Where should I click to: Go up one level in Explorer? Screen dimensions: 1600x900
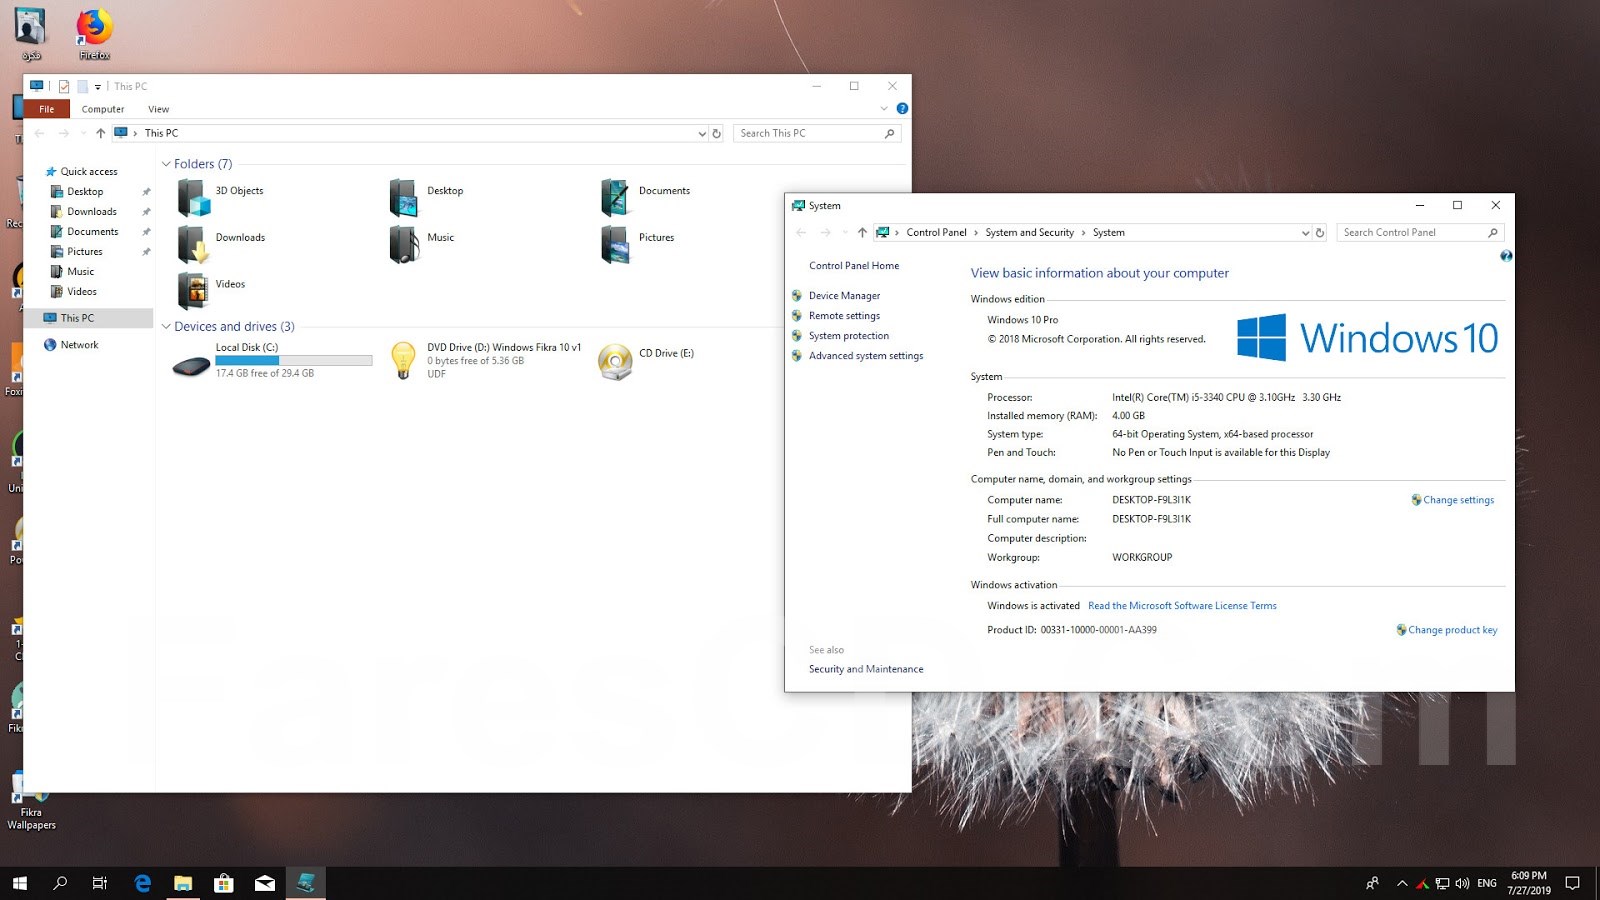[x=100, y=133]
